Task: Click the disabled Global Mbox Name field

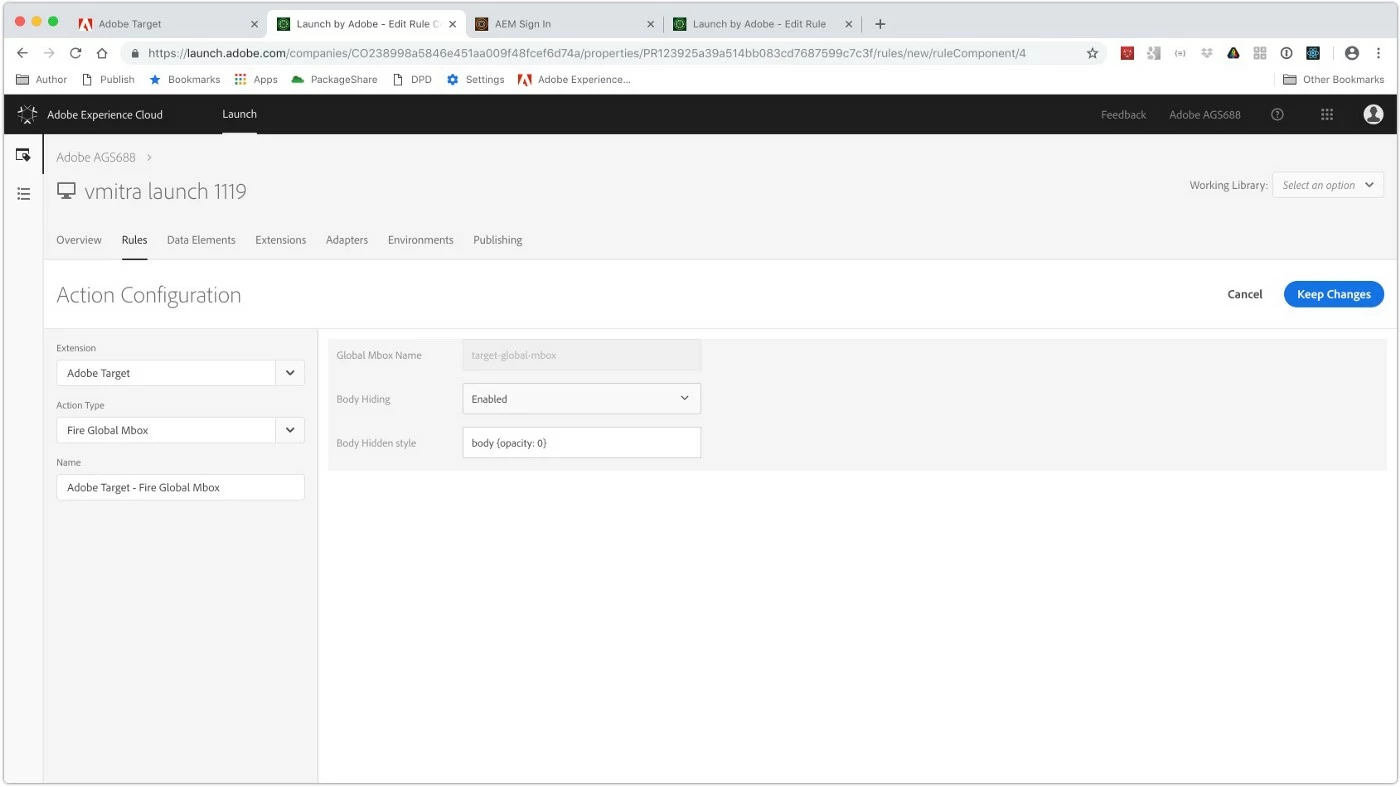Action: [581, 355]
